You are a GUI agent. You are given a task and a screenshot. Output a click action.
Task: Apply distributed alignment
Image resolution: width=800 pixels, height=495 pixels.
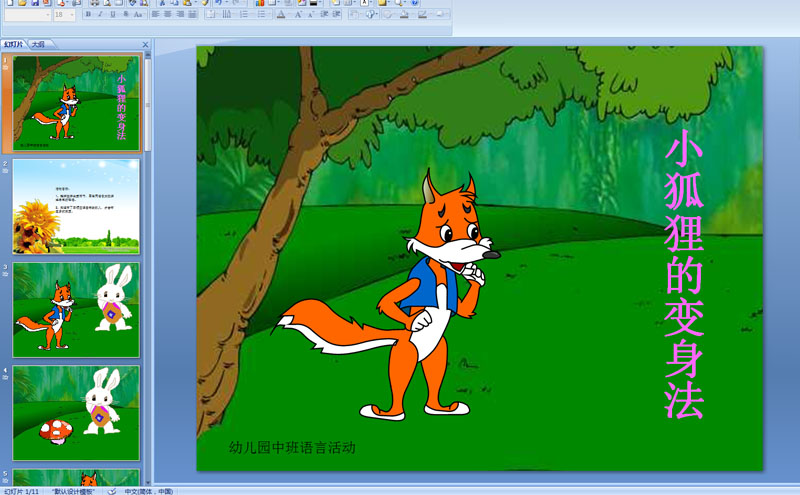[192, 14]
